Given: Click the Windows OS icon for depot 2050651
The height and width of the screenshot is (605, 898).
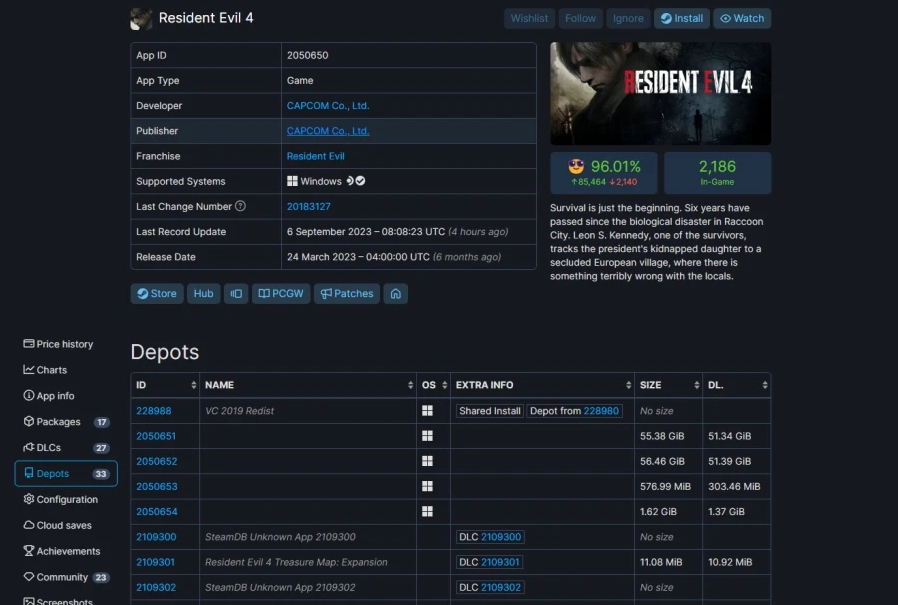Looking at the screenshot, I should 427,436.
